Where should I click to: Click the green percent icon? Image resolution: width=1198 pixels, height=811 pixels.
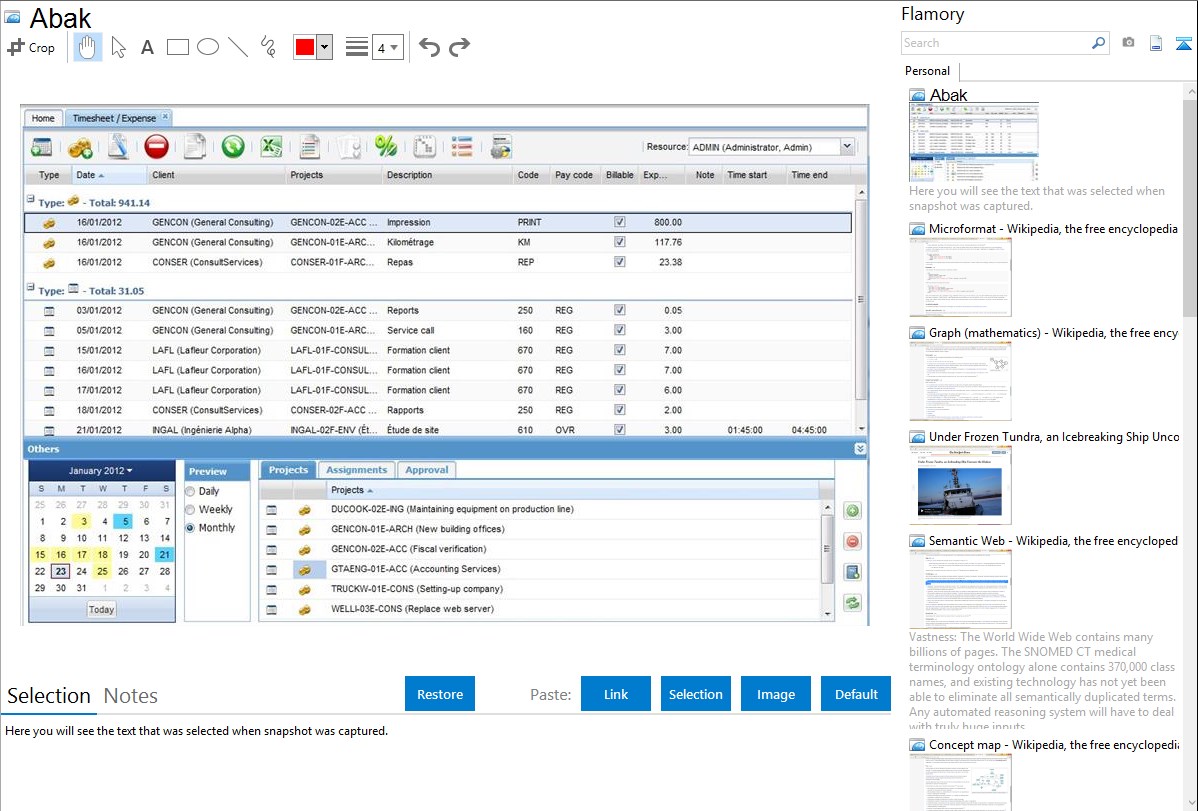(x=386, y=146)
